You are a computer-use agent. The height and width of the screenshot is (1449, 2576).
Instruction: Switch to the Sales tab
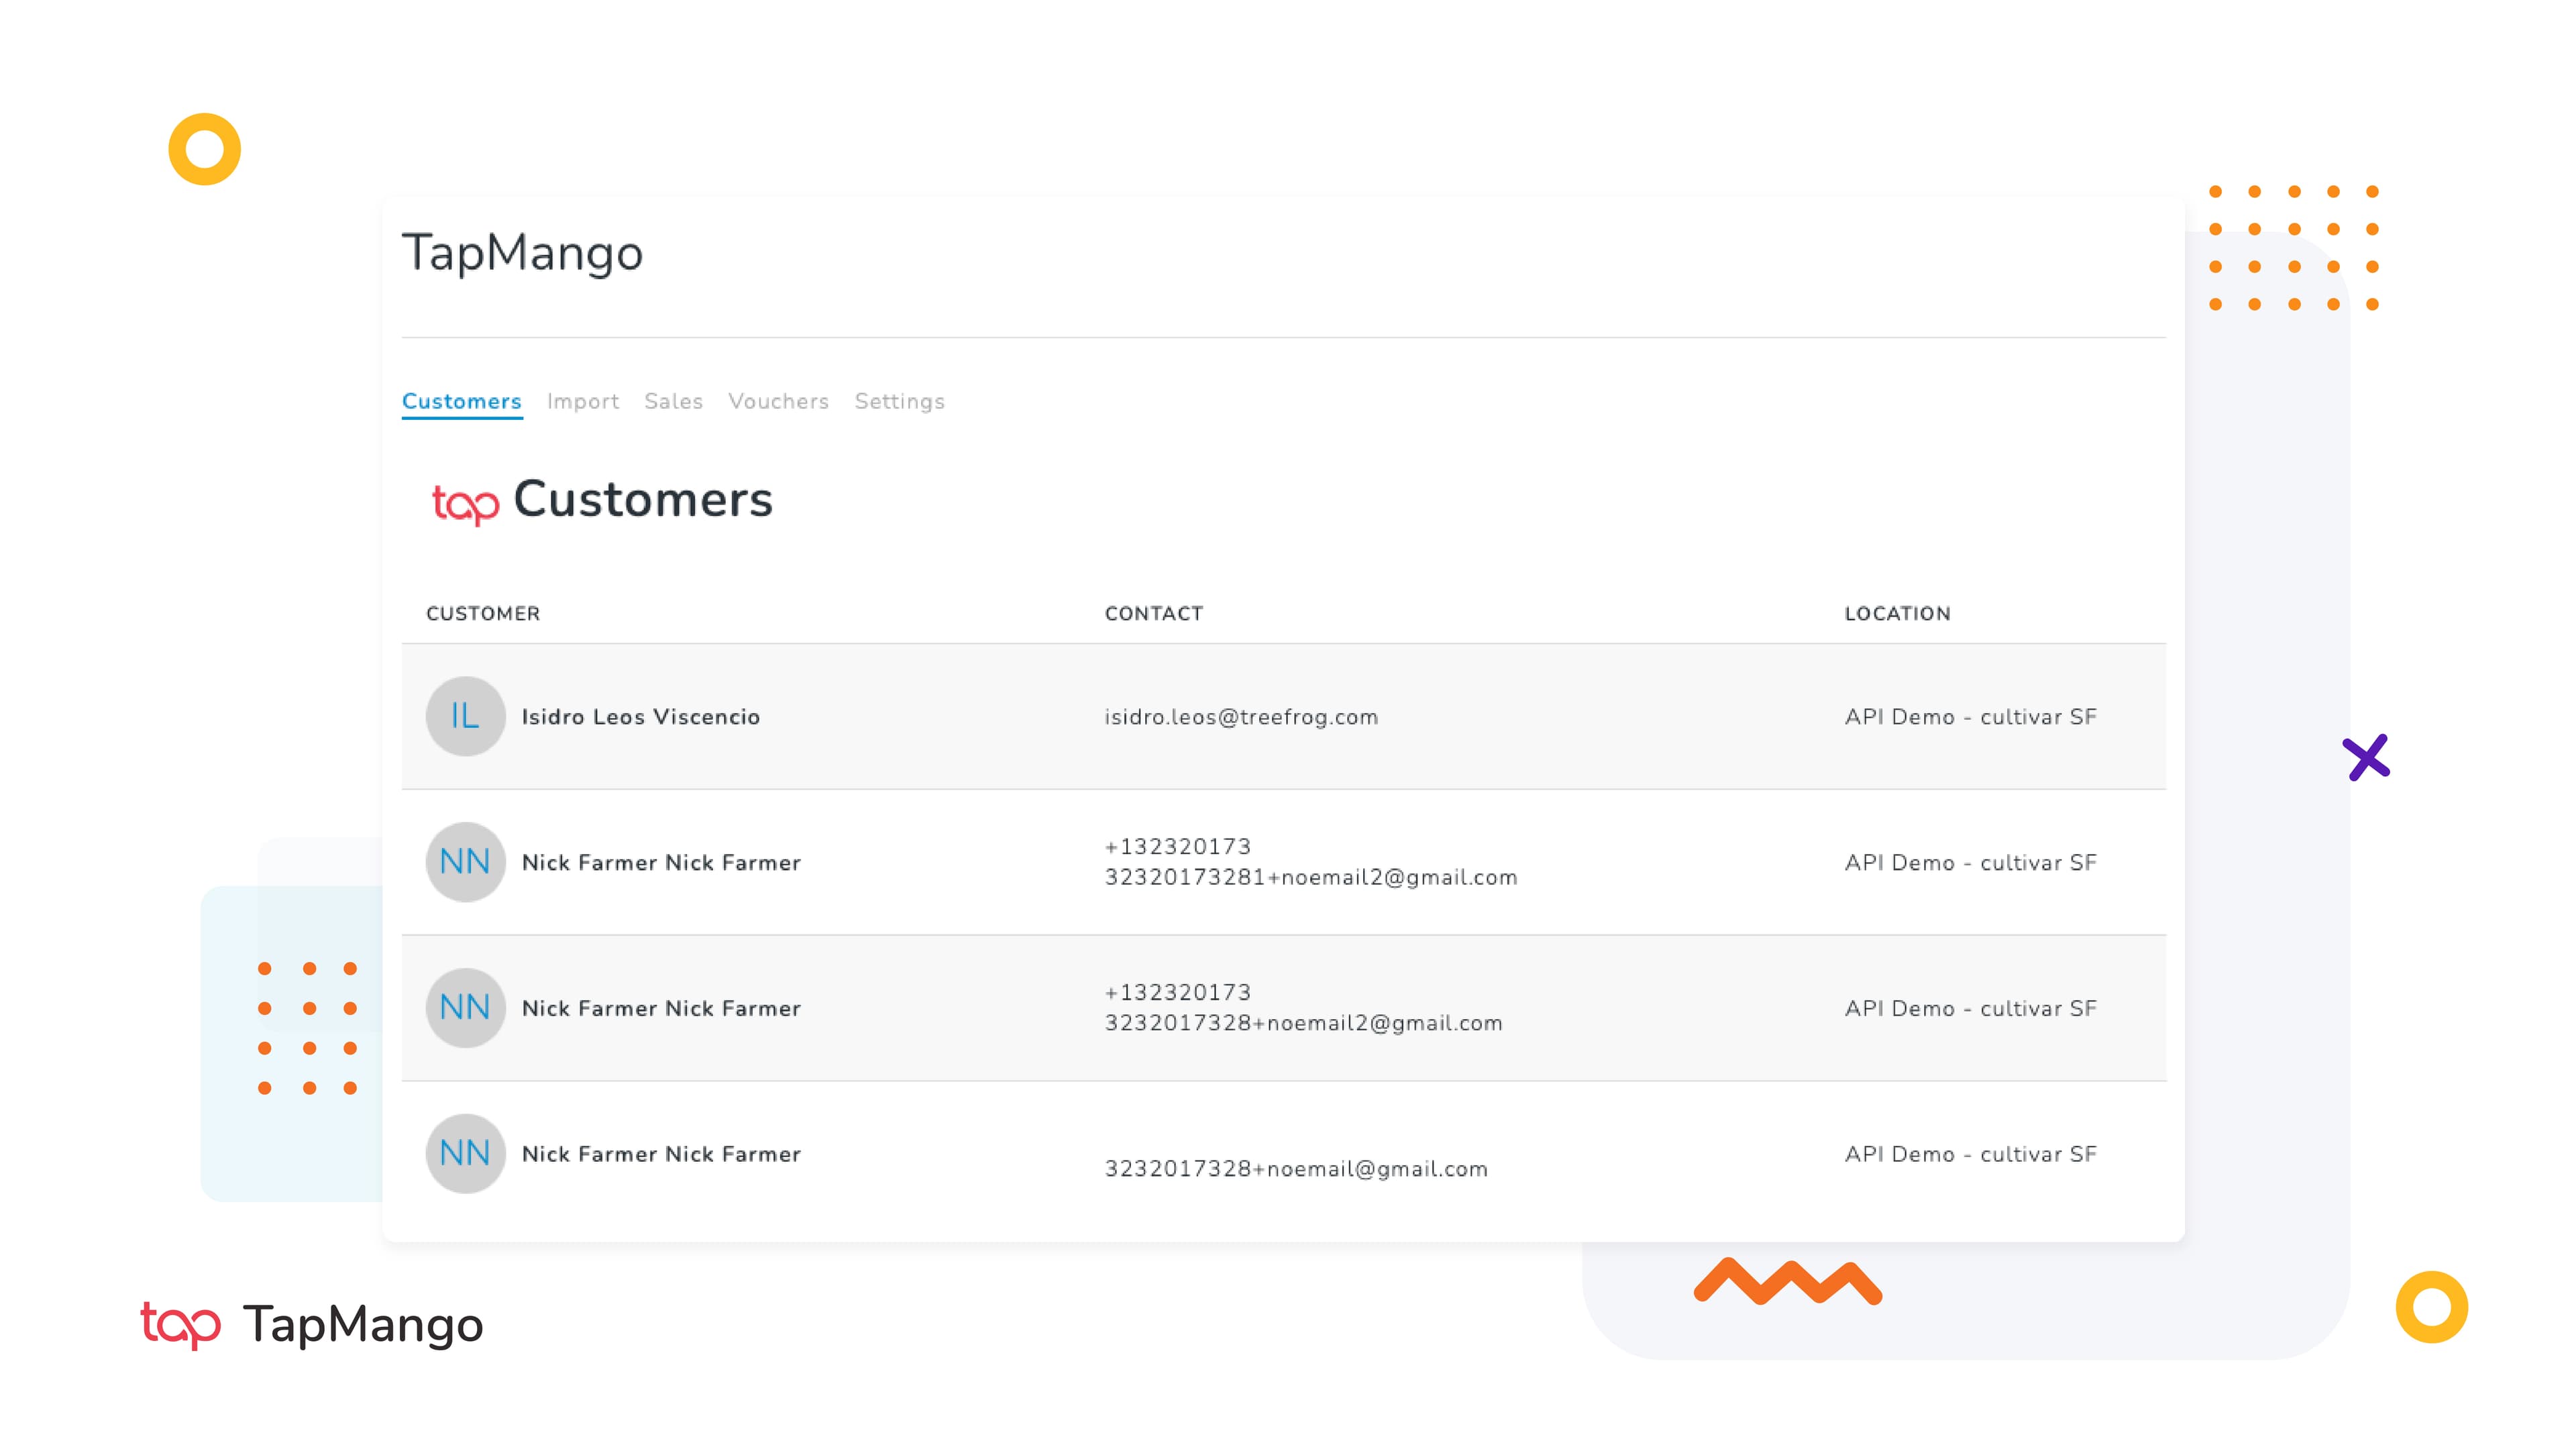coord(674,401)
